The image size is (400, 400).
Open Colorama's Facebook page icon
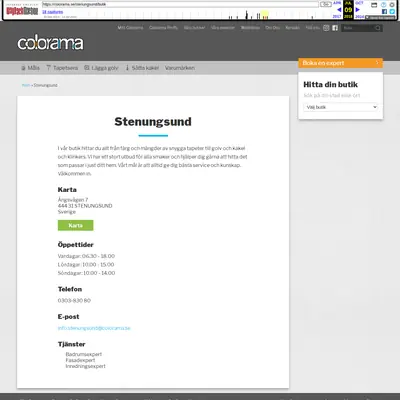pyautogui.click(x=335, y=28)
